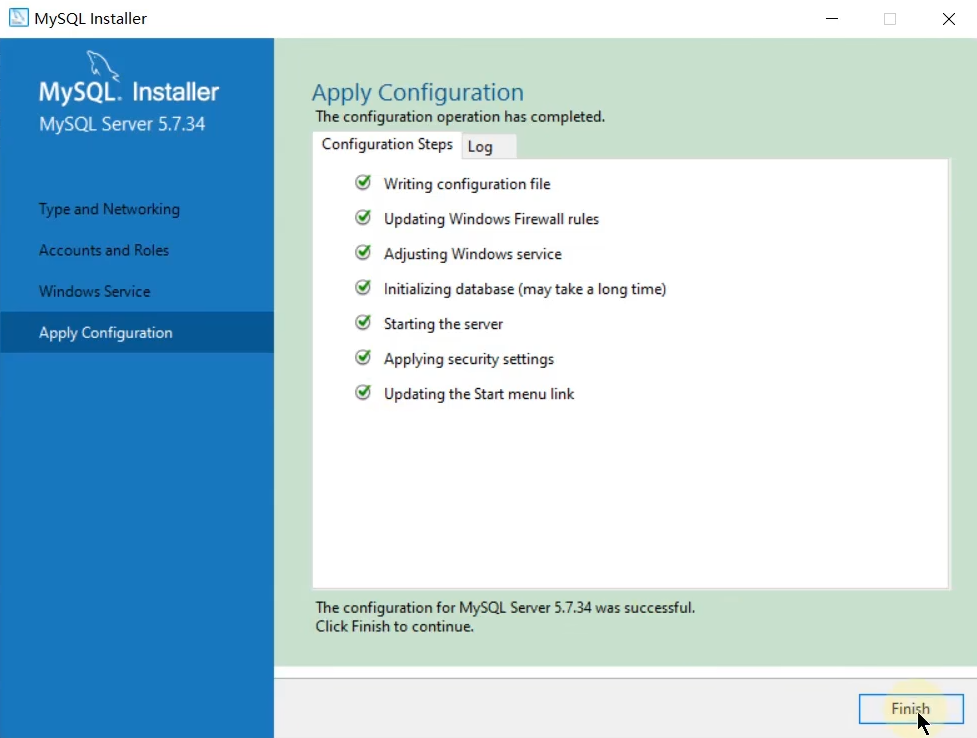Click the MySQL Installer title bar icon

click(19, 17)
